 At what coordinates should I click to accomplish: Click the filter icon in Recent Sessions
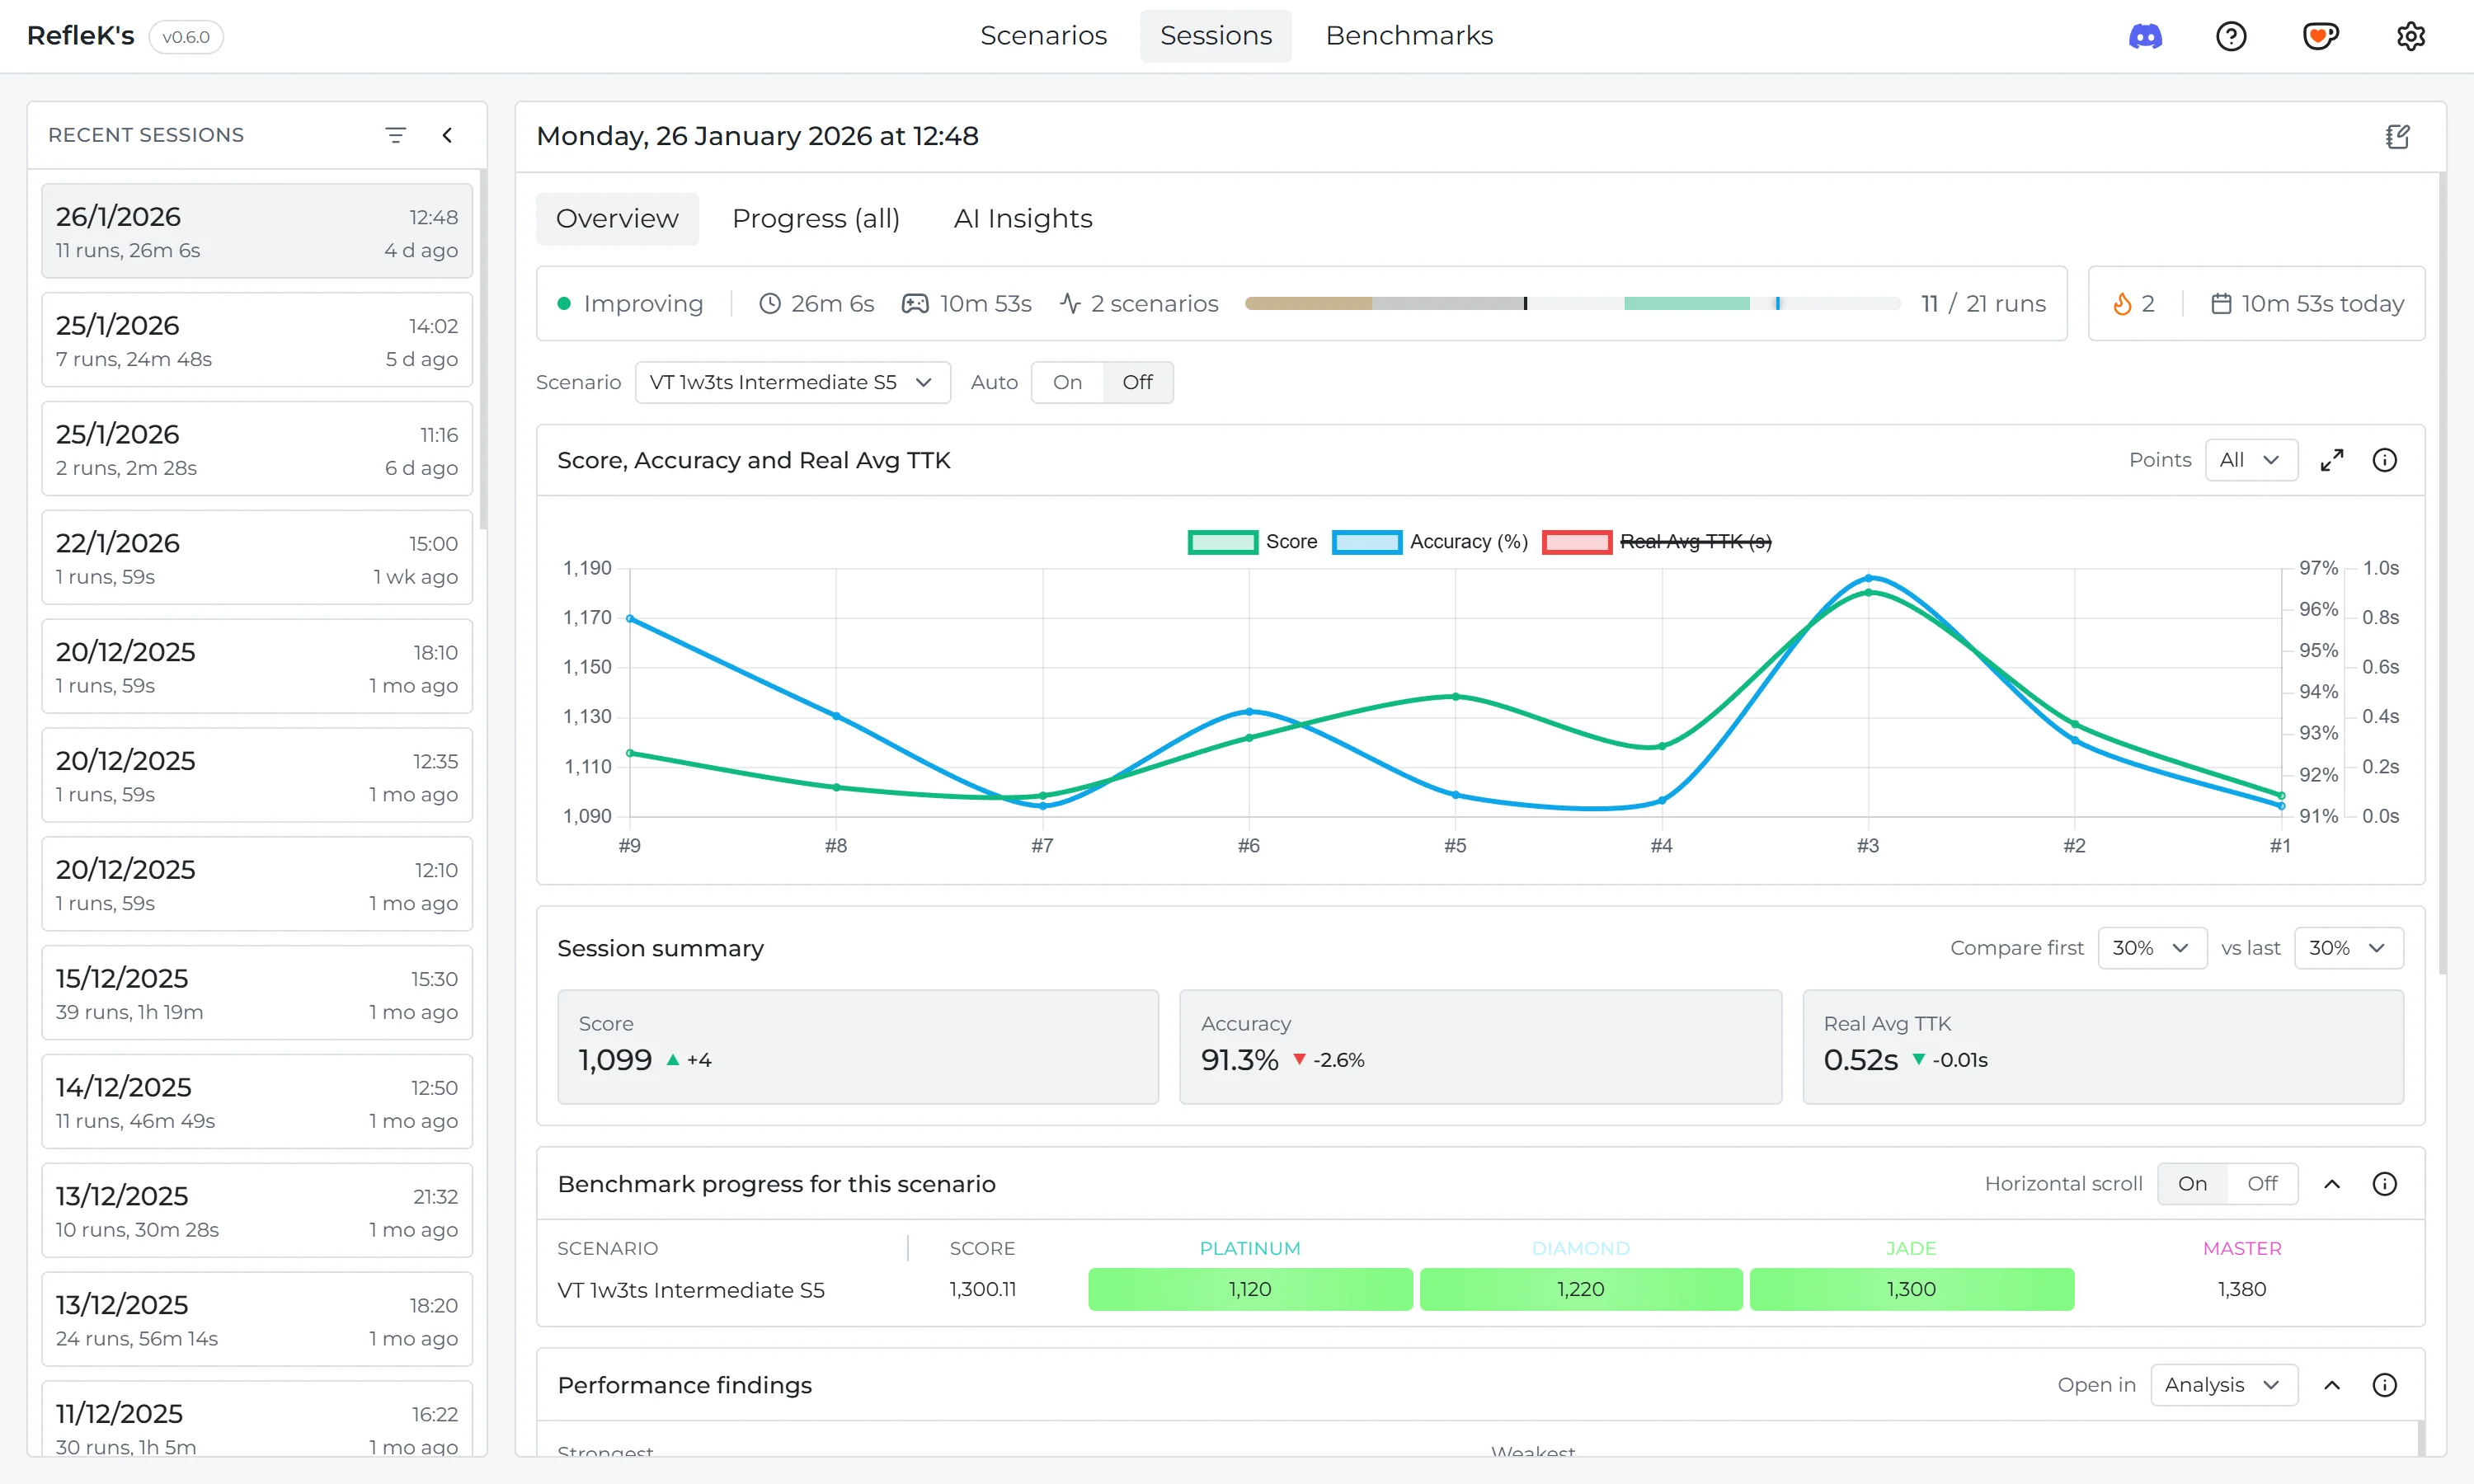[396, 135]
